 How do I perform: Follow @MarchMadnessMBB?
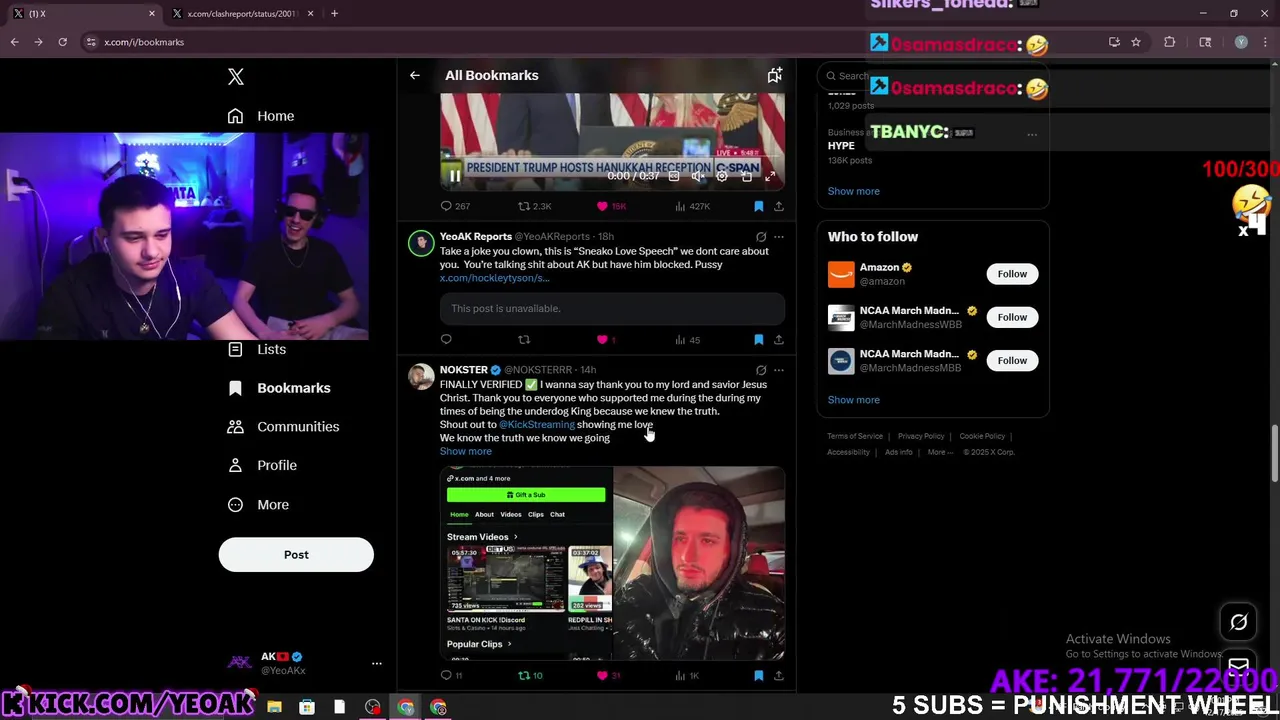(1012, 360)
